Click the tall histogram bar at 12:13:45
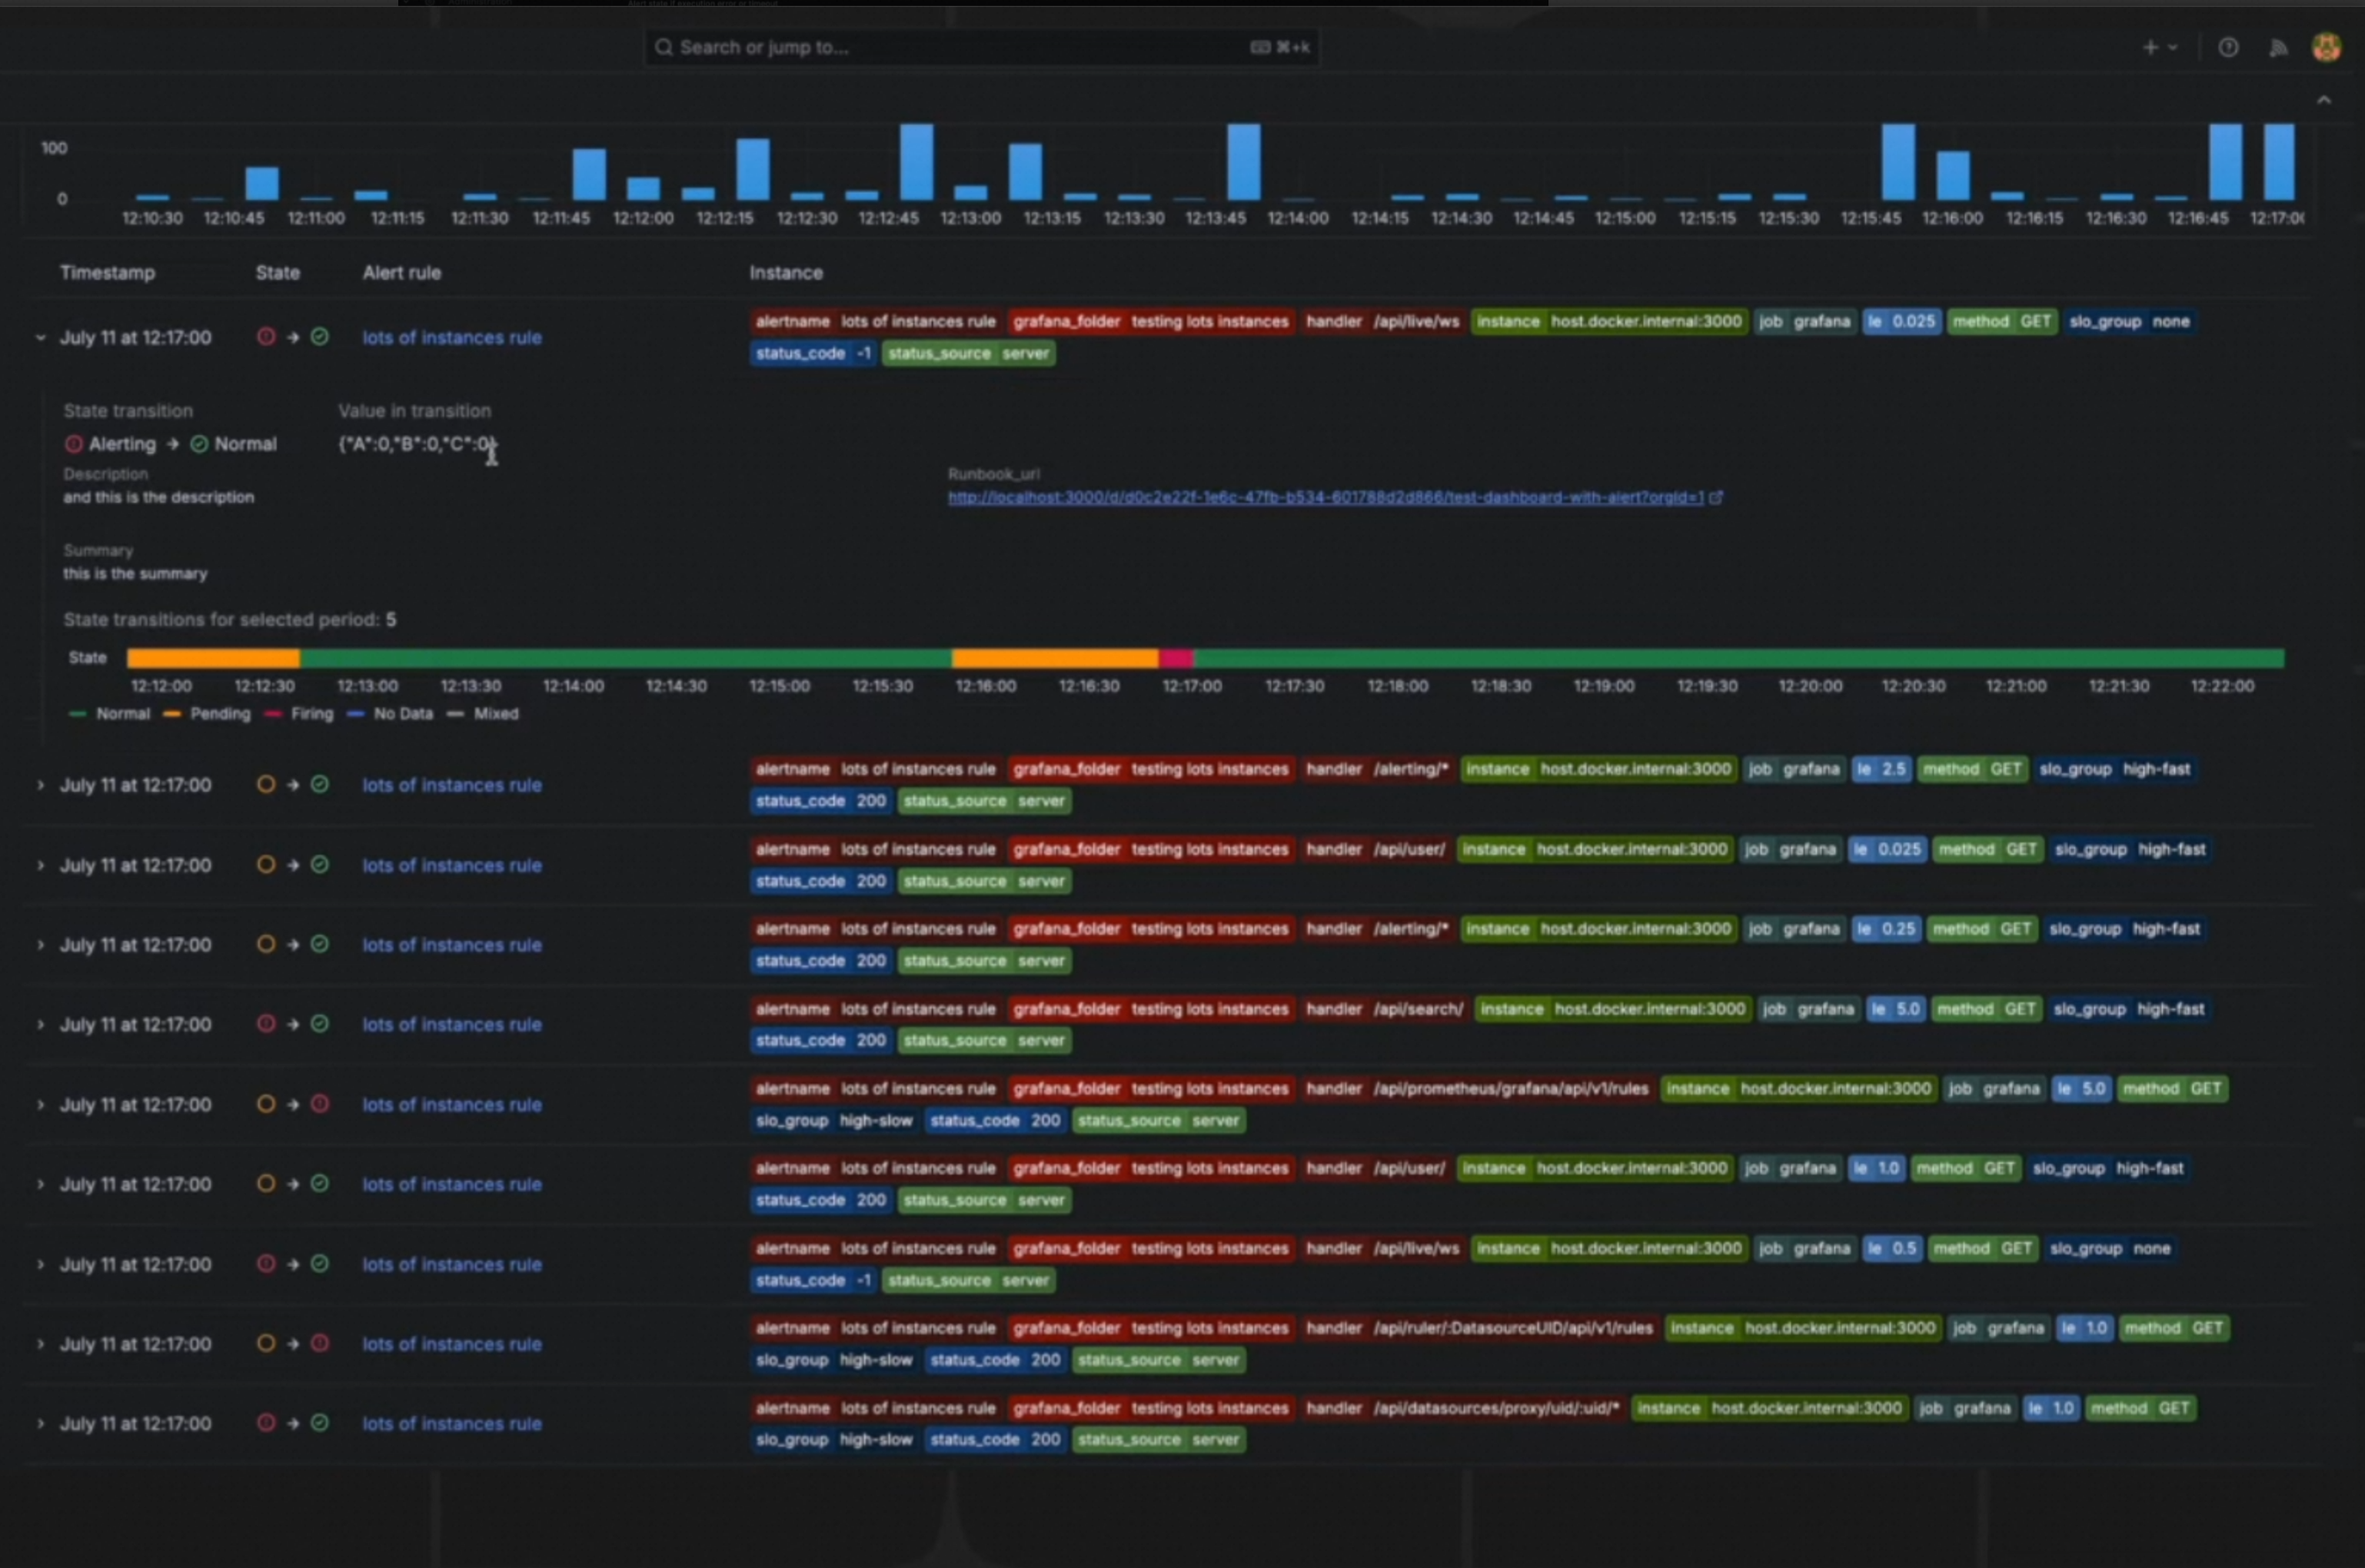2365x1568 pixels. [x=1244, y=162]
